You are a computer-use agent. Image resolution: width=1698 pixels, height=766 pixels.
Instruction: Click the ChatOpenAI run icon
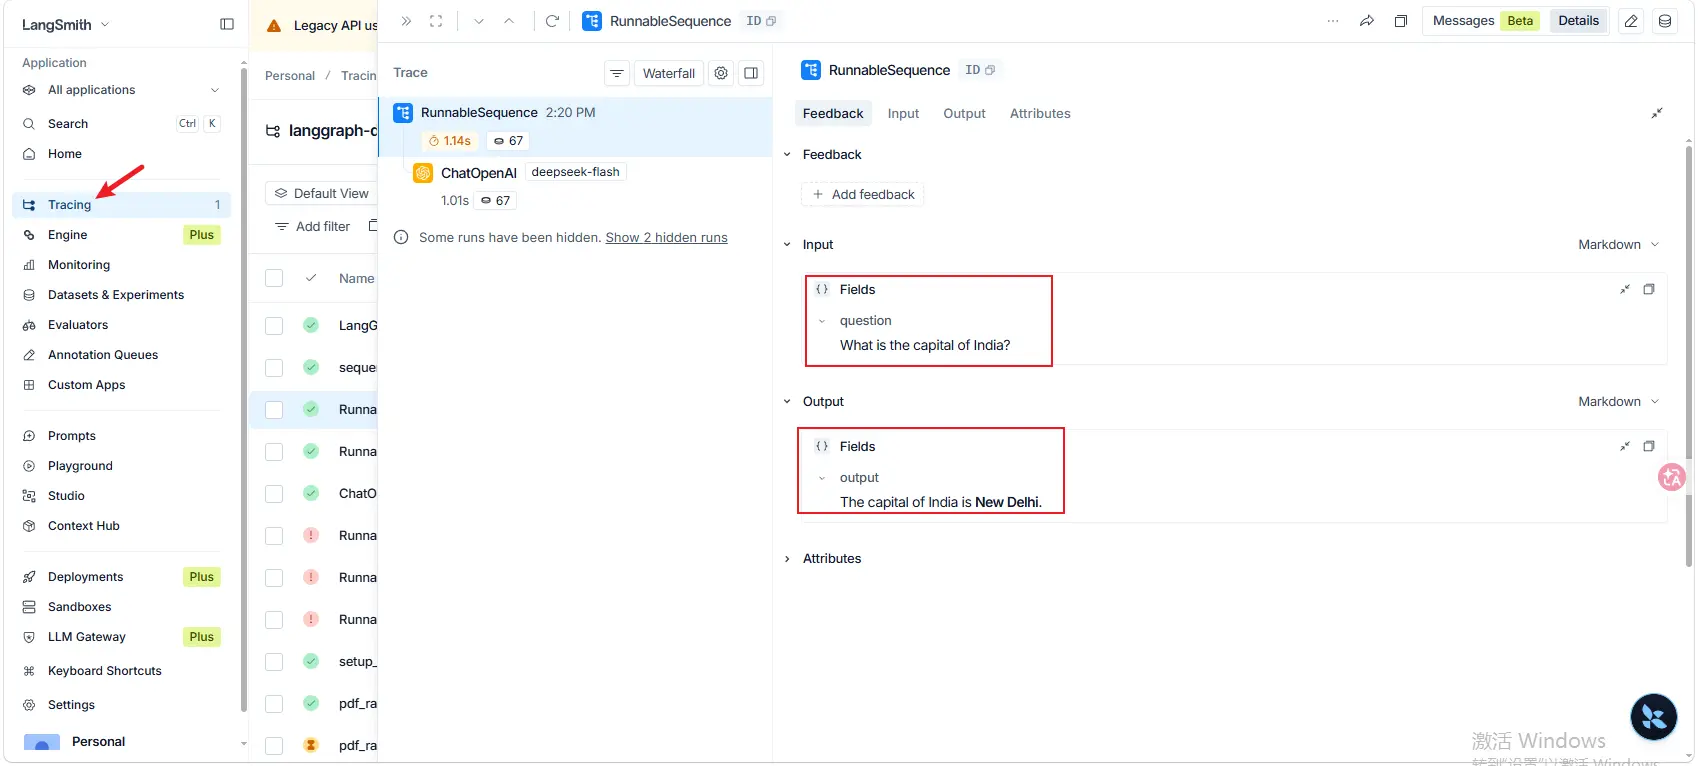(423, 173)
